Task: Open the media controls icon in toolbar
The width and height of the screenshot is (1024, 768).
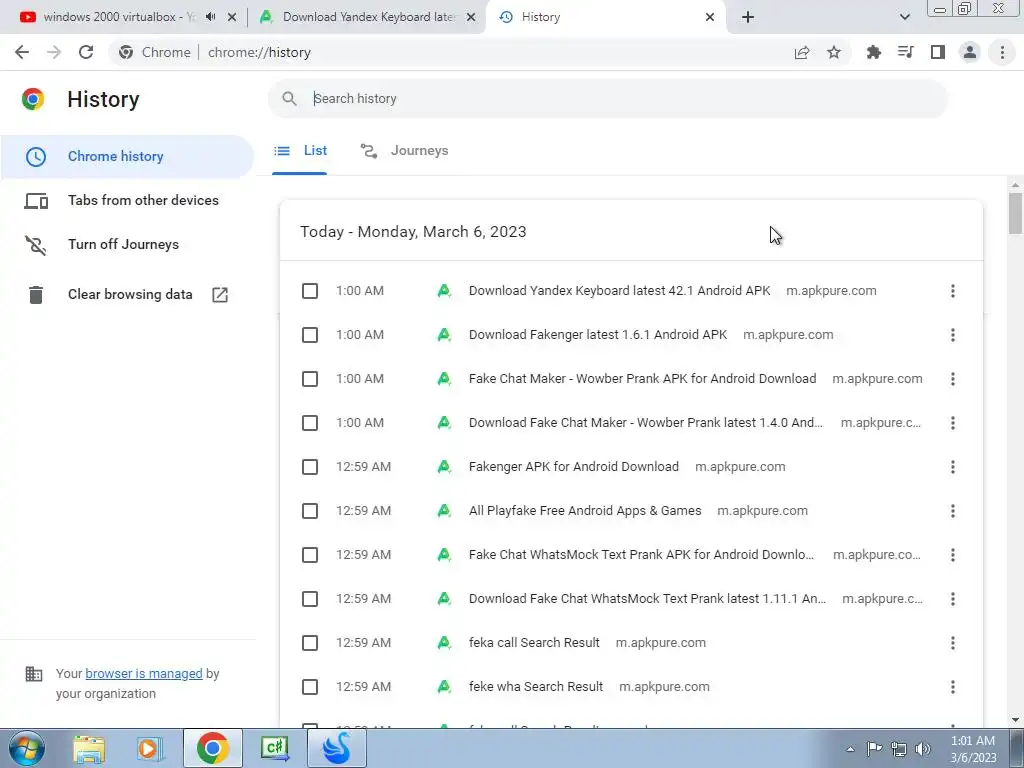Action: coord(905,52)
